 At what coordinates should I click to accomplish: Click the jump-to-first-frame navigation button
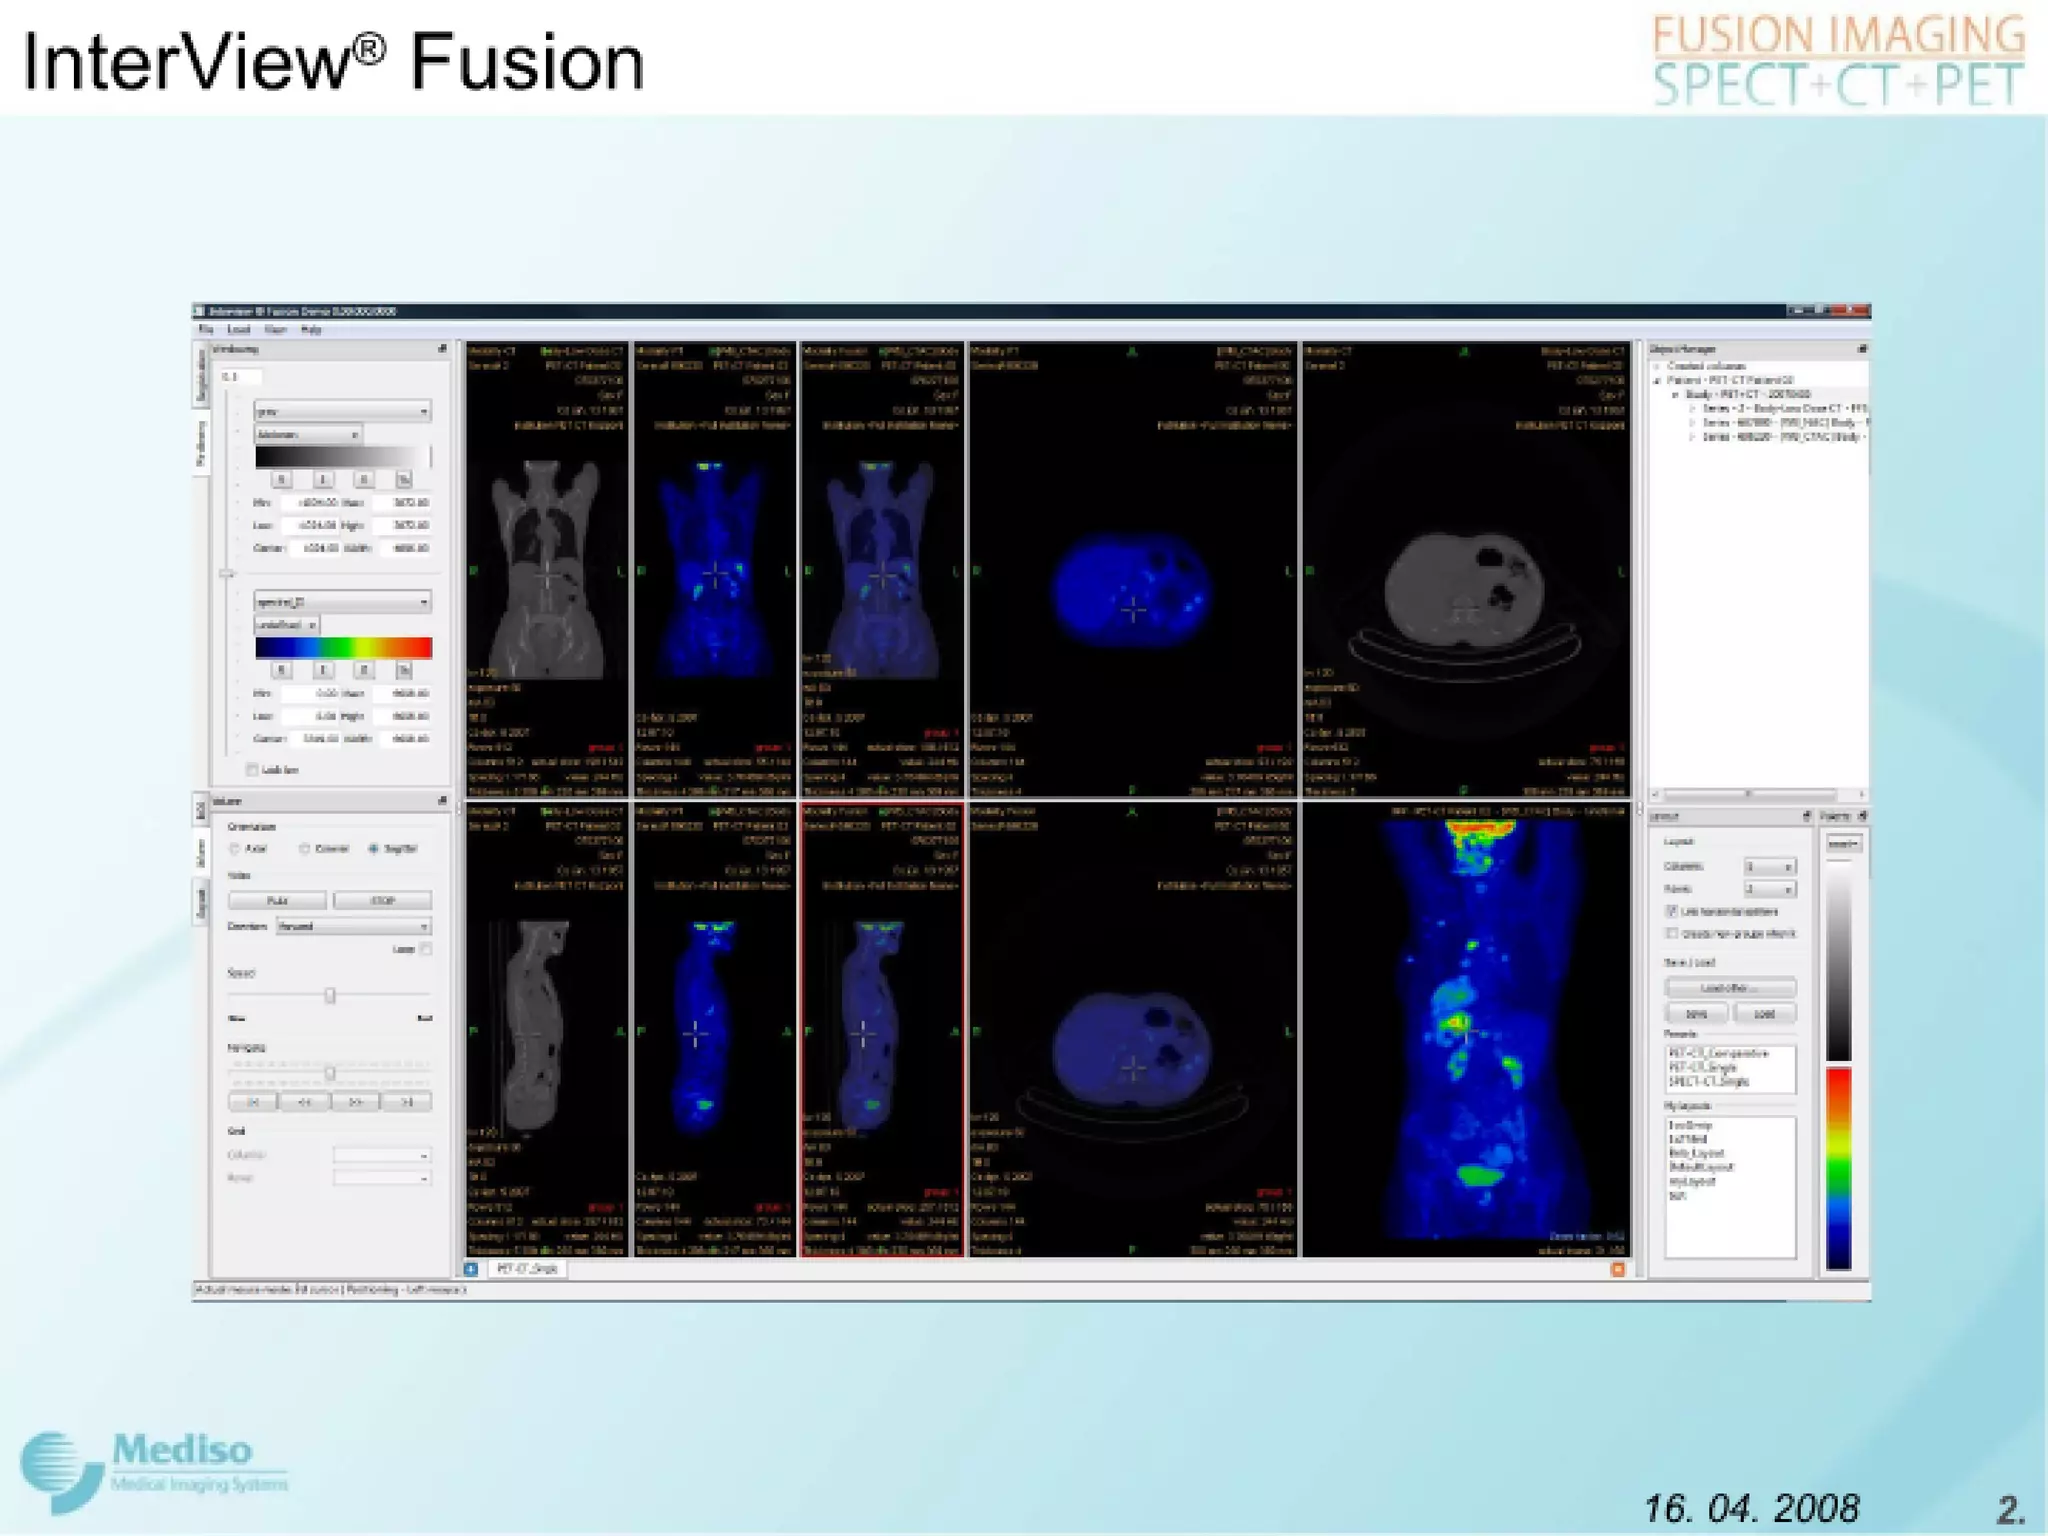click(x=253, y=1102)
